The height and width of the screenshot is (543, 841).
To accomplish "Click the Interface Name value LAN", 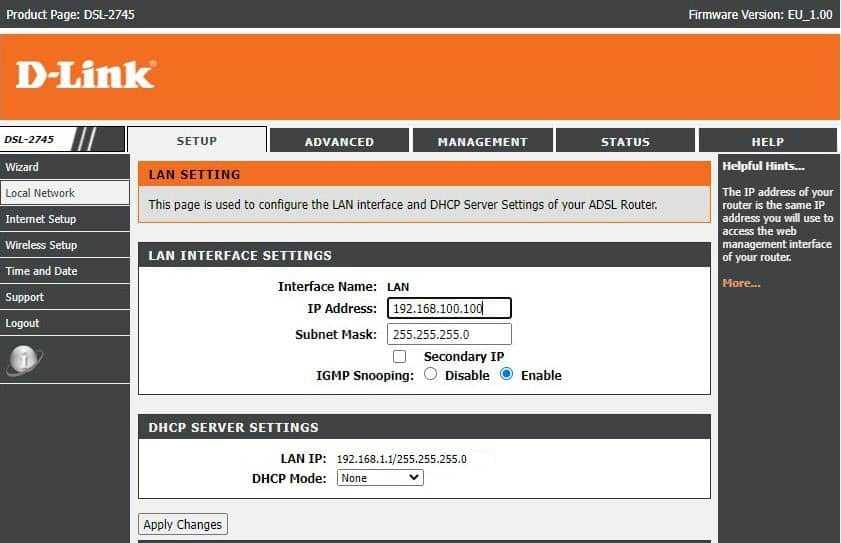I will tap(398, 287).
